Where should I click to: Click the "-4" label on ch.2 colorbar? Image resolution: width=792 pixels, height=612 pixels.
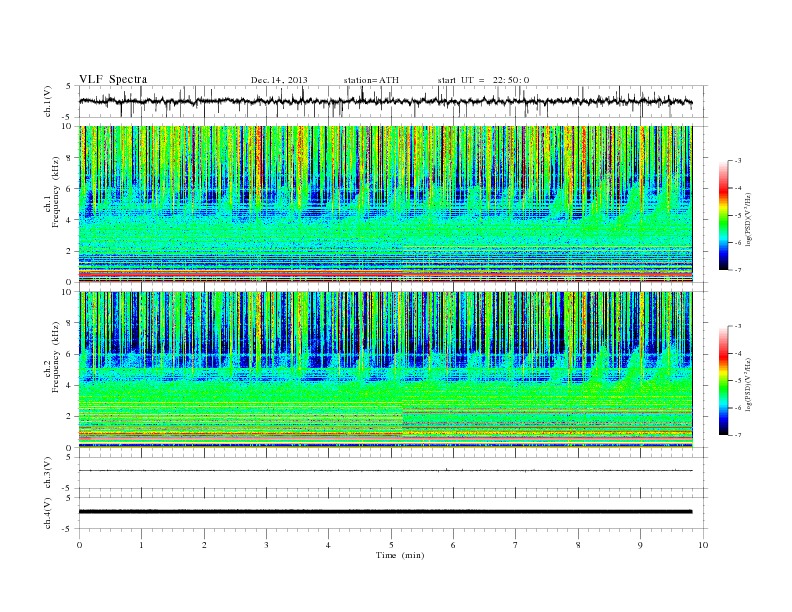coord(738,353)
